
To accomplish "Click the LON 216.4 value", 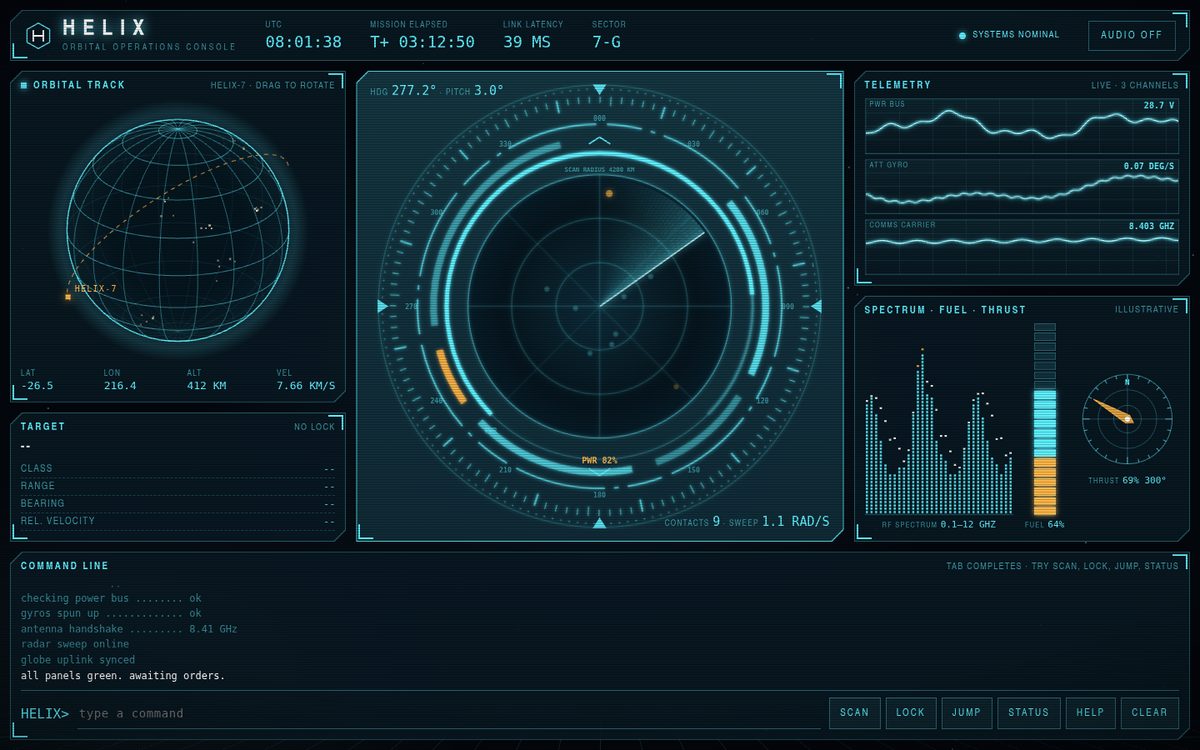I will tap(120, 385).
